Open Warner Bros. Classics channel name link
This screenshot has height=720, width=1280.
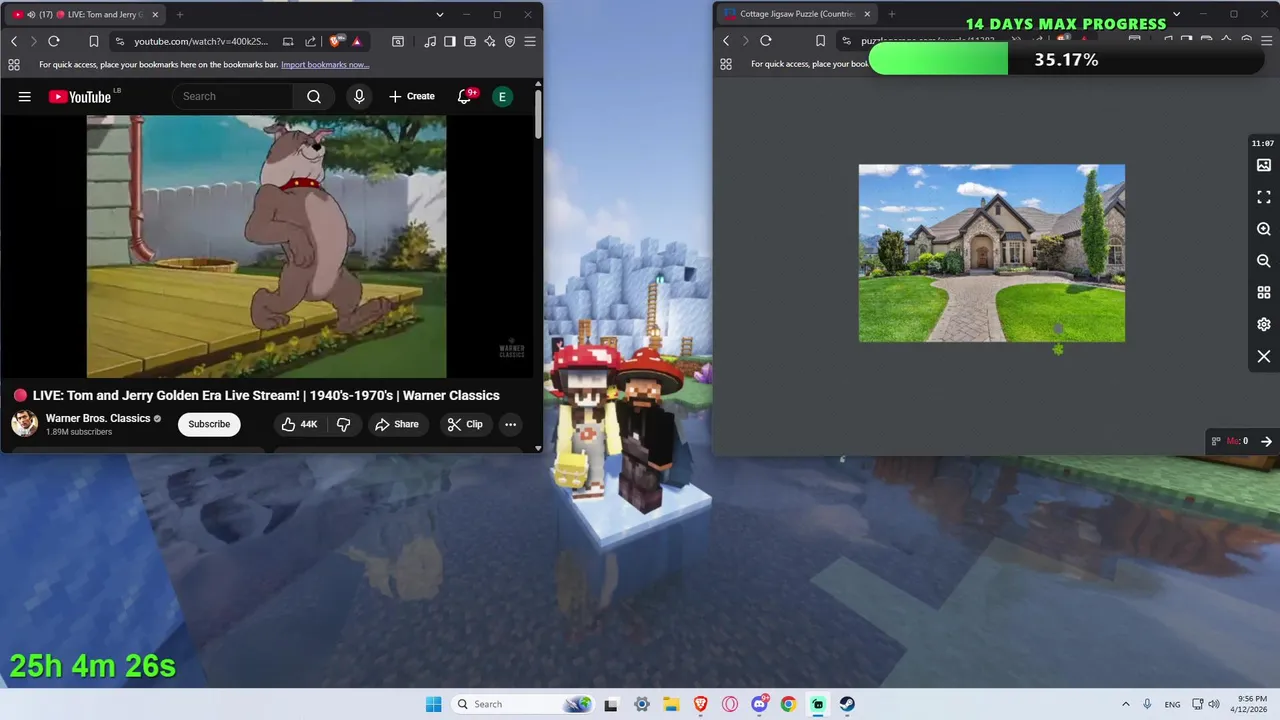pyautogui.click(x=98, y=418)
